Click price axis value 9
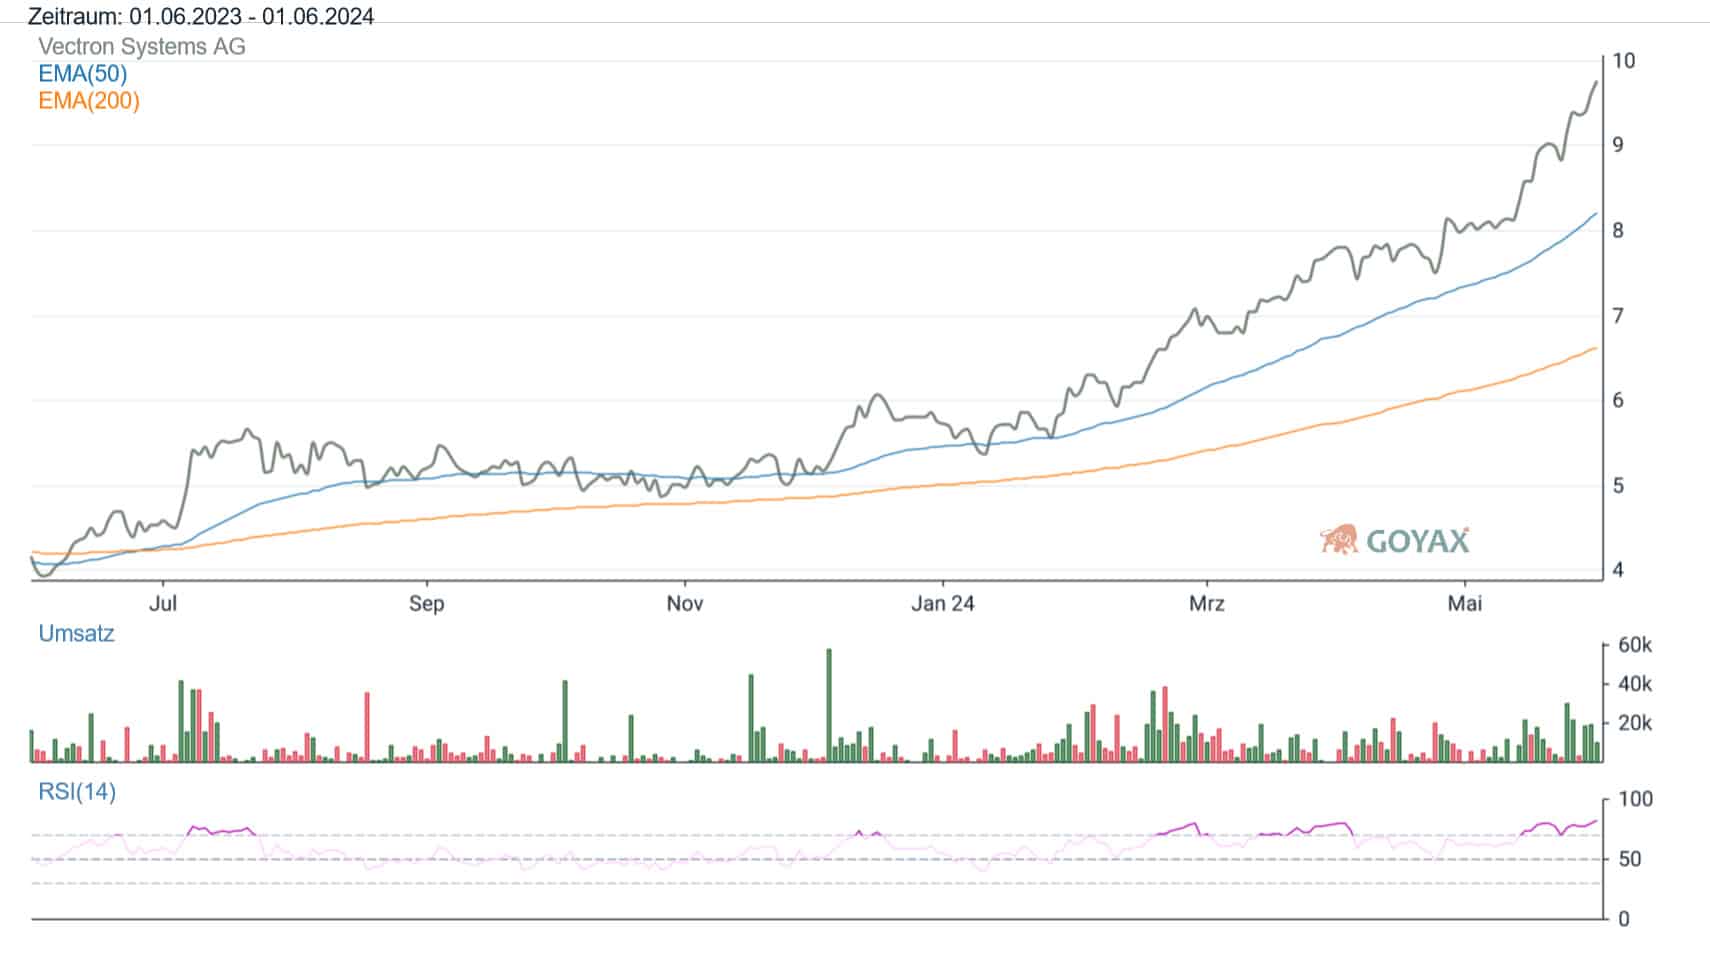The width and height of the screenshot is (1710, 978). point(1618,144)
